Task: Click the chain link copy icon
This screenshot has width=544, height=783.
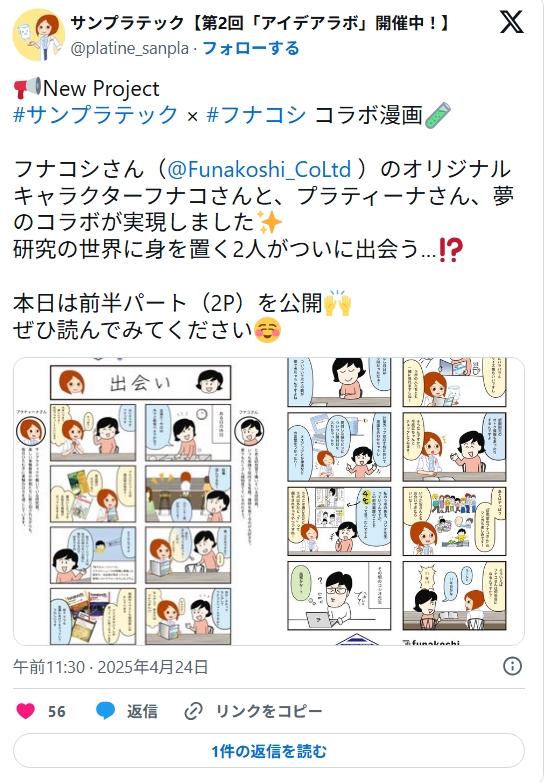Action: [193, 711]
